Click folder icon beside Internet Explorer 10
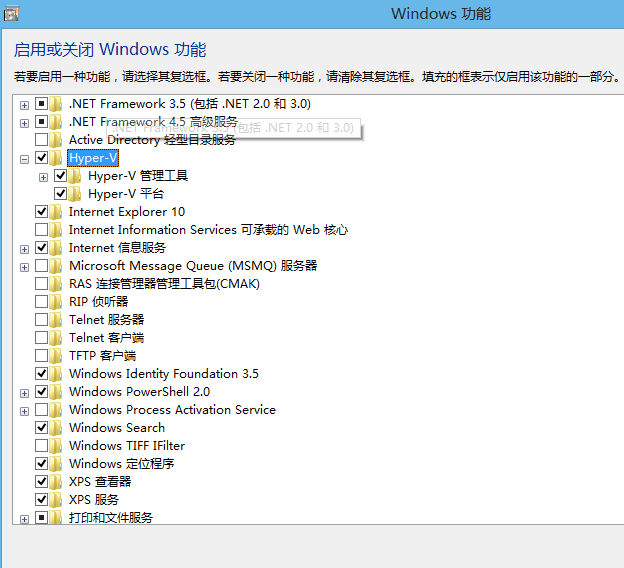The height and width of the screenshot is (568, 624). pyautogui.click(x=56, y=212)
